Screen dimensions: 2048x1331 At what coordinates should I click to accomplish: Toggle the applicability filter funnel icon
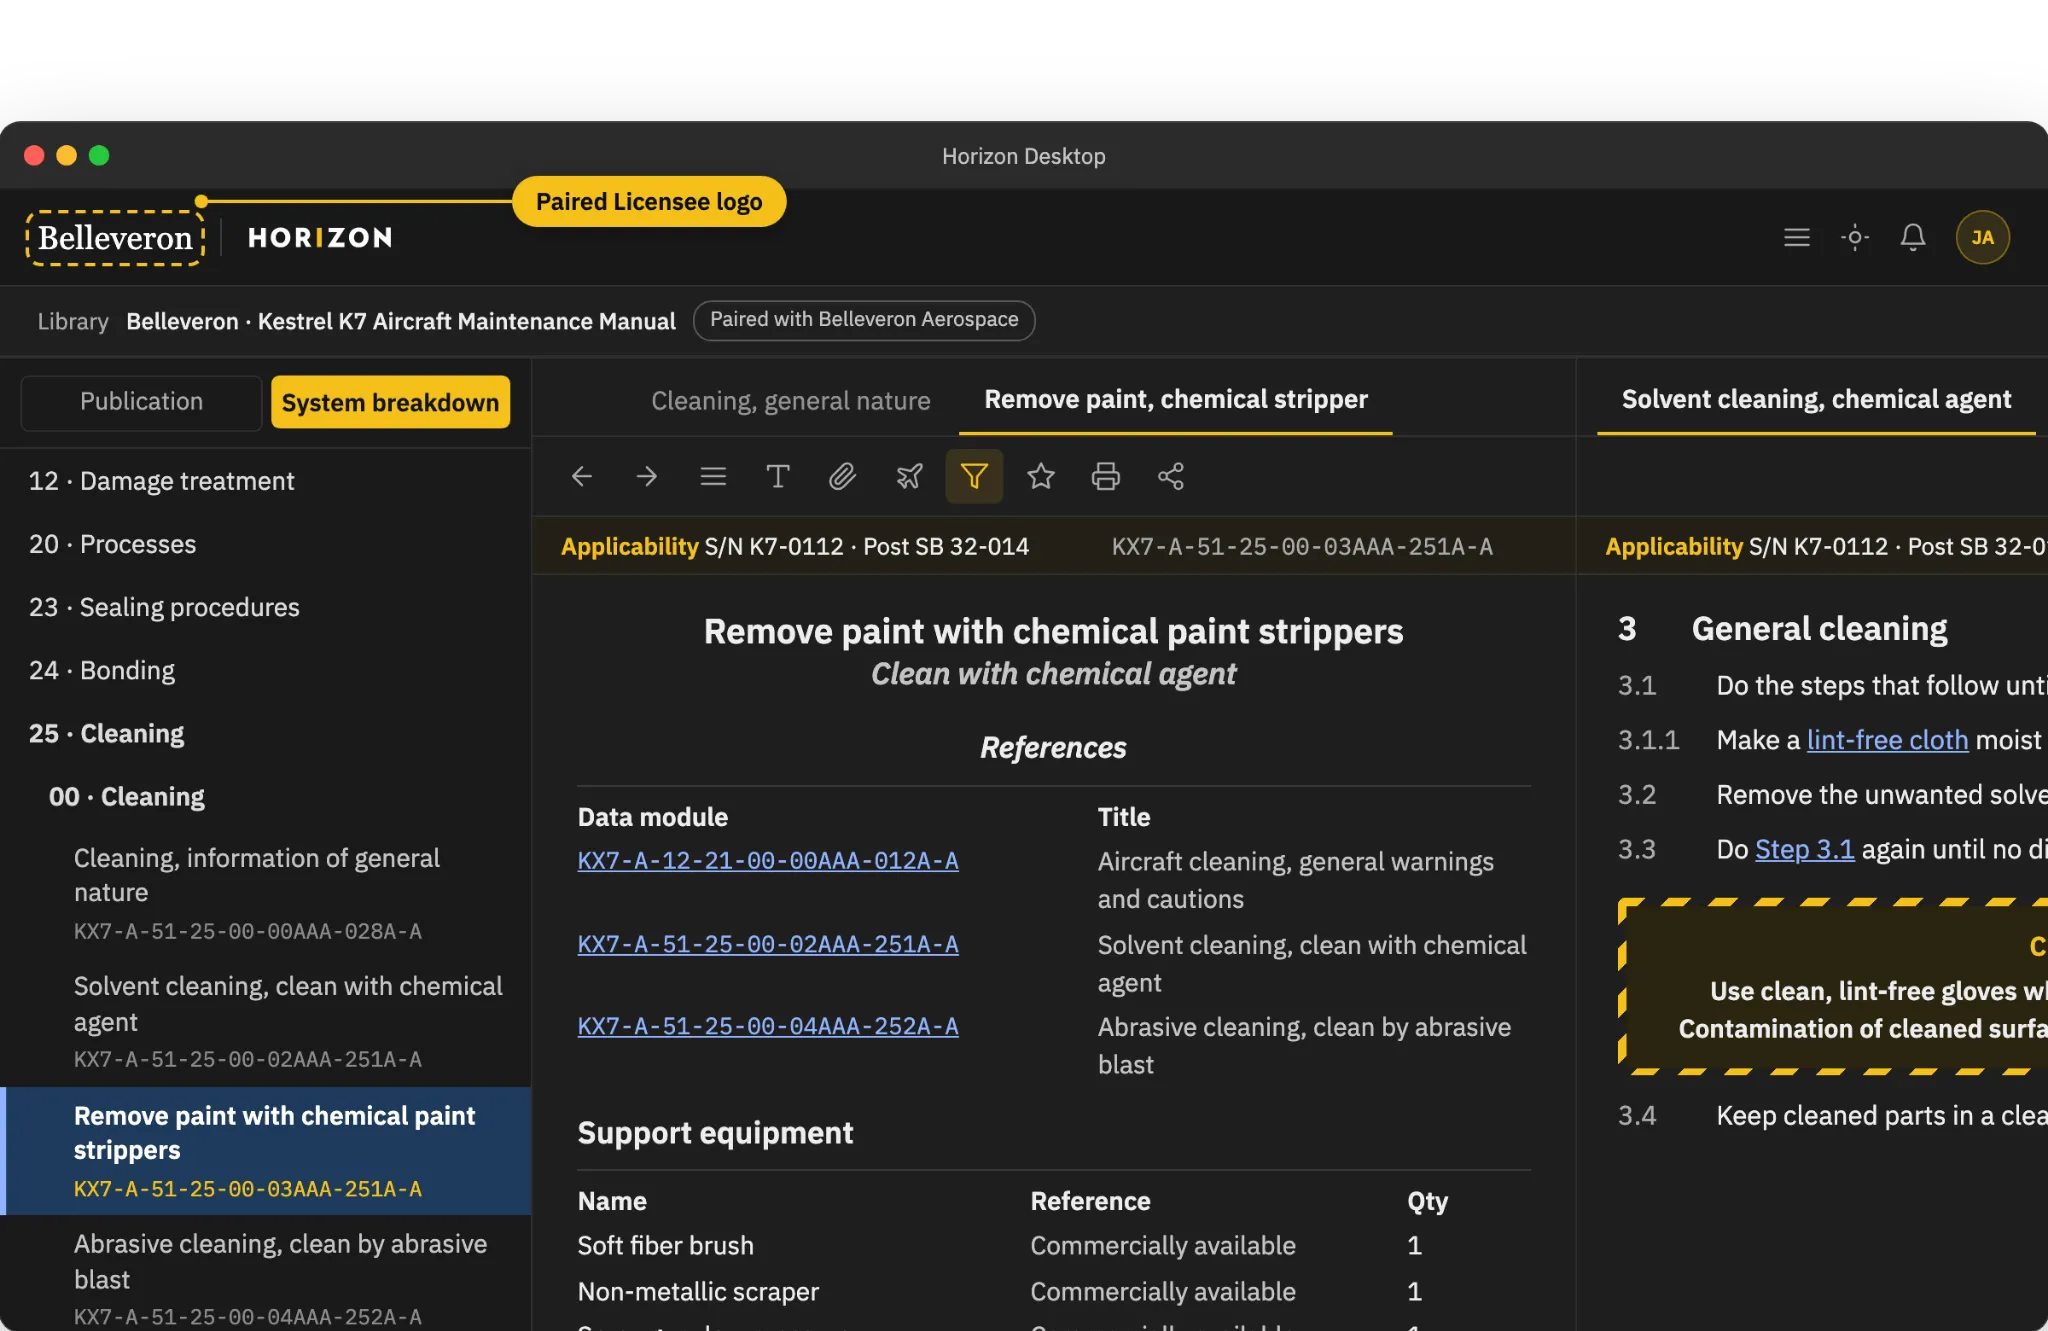[x=974, y=476]
